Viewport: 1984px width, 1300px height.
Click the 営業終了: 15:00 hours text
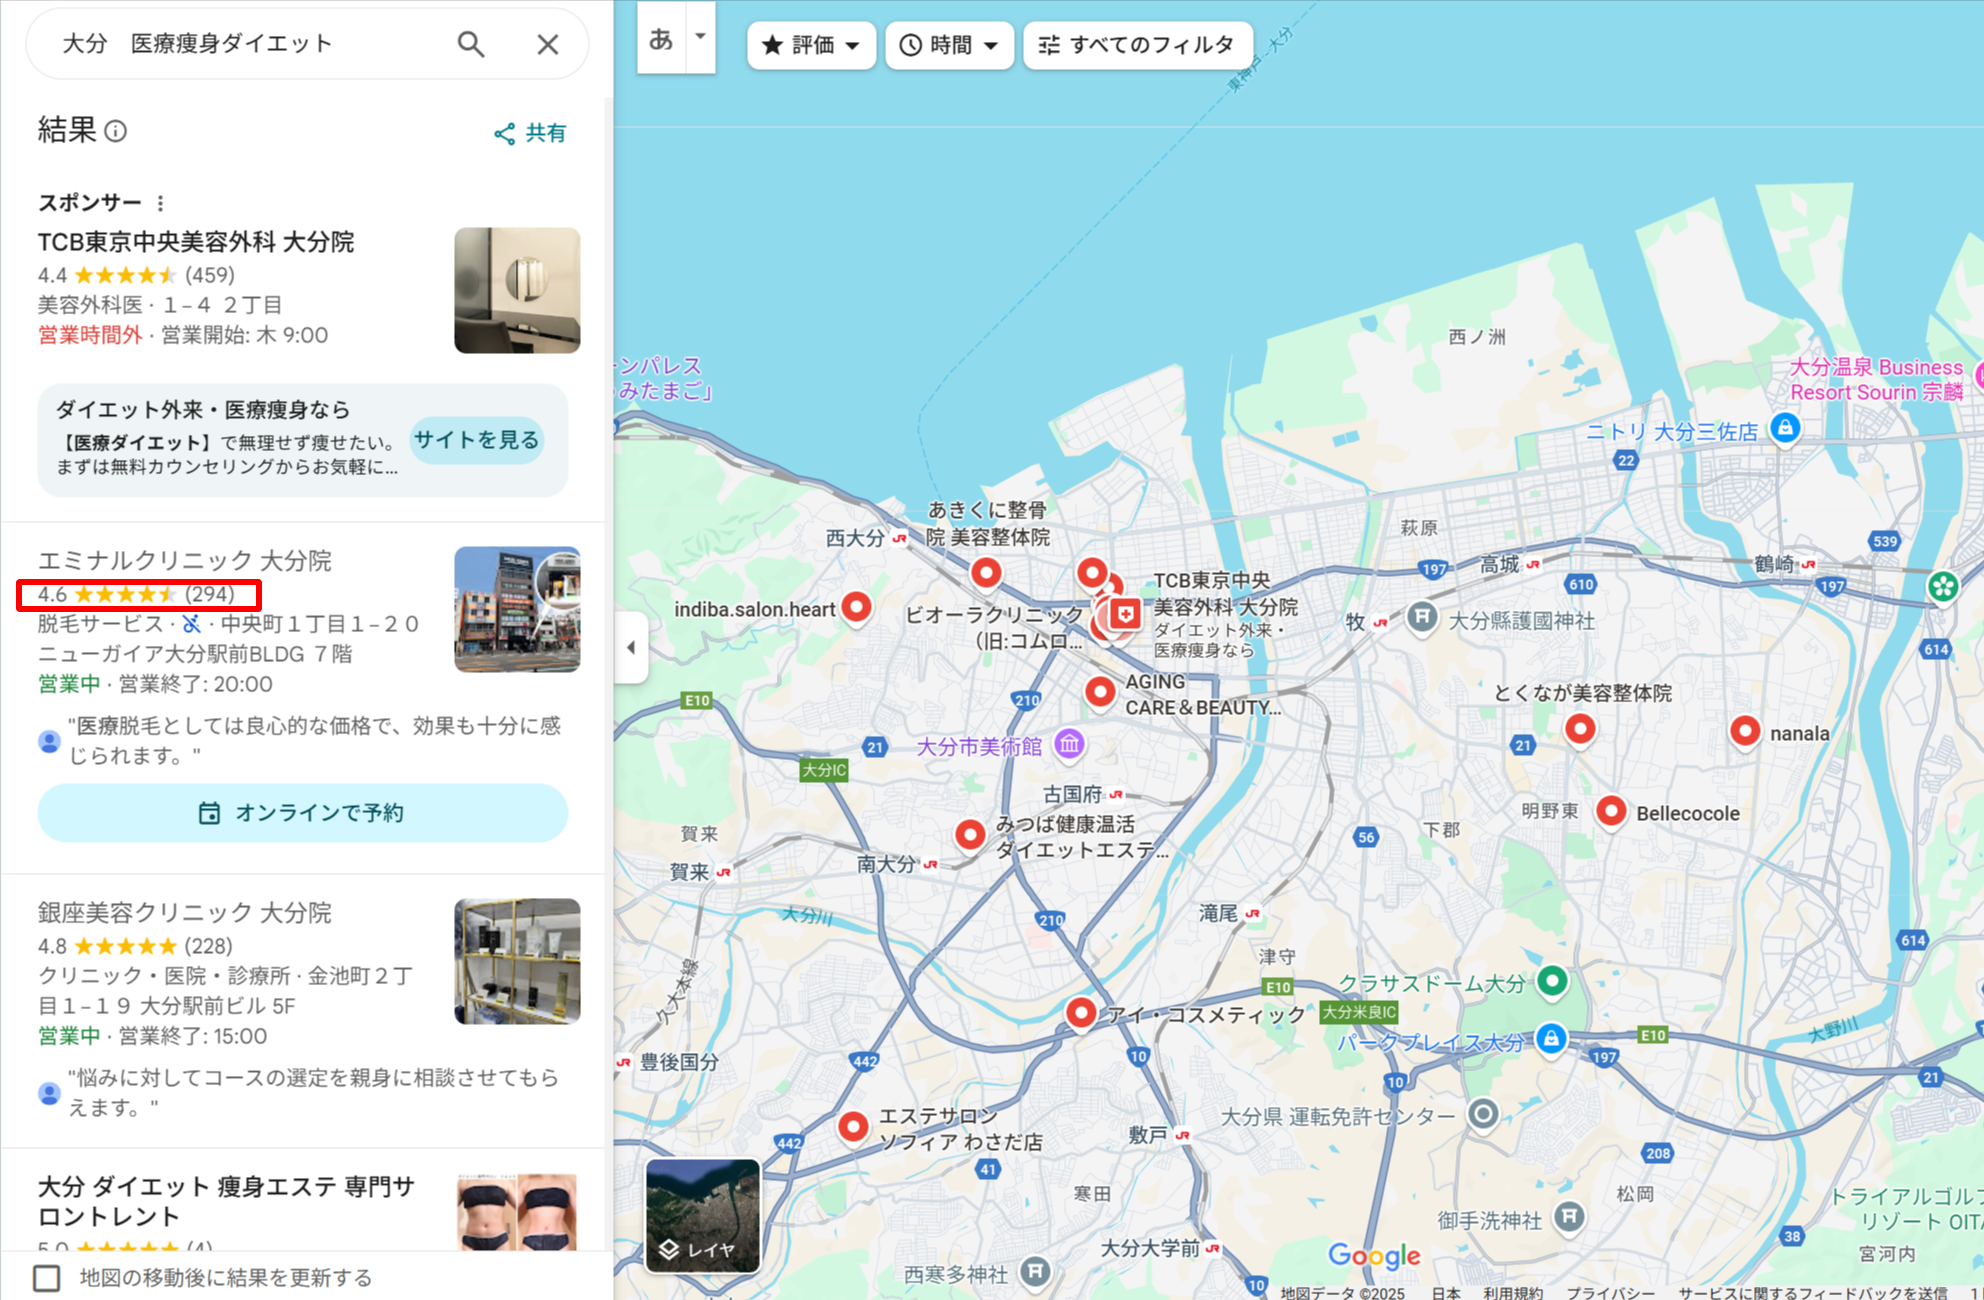pos(193,1036)
